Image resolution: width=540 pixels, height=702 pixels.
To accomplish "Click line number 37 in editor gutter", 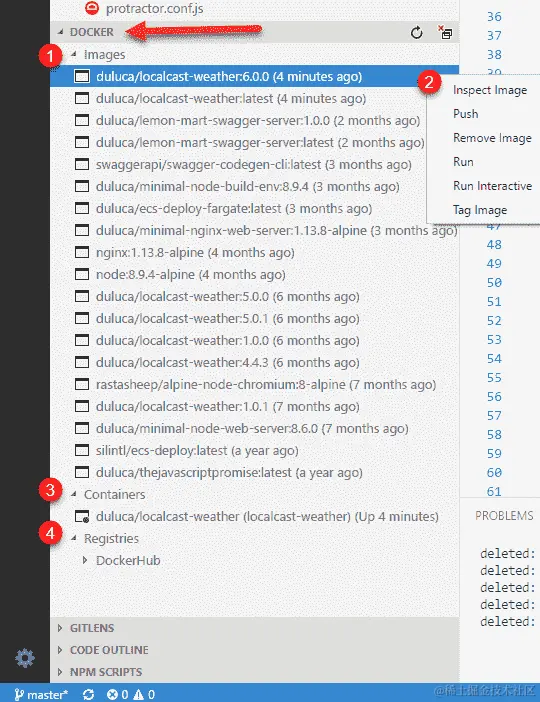I will (494, 35).
